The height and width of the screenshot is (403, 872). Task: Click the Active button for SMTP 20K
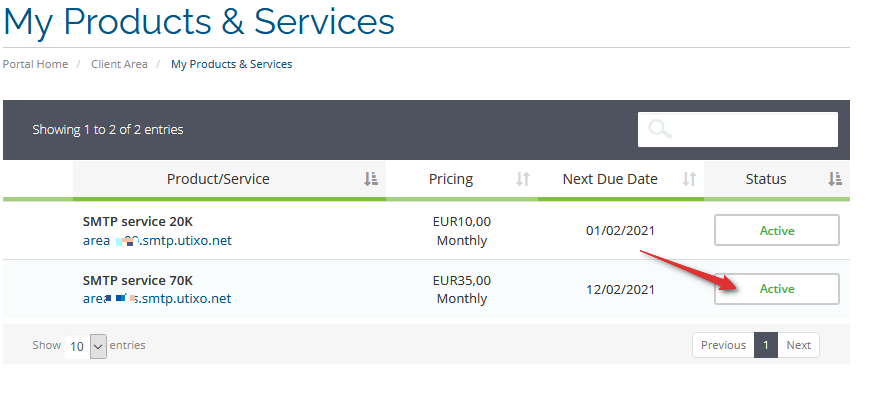coord(776,230)
